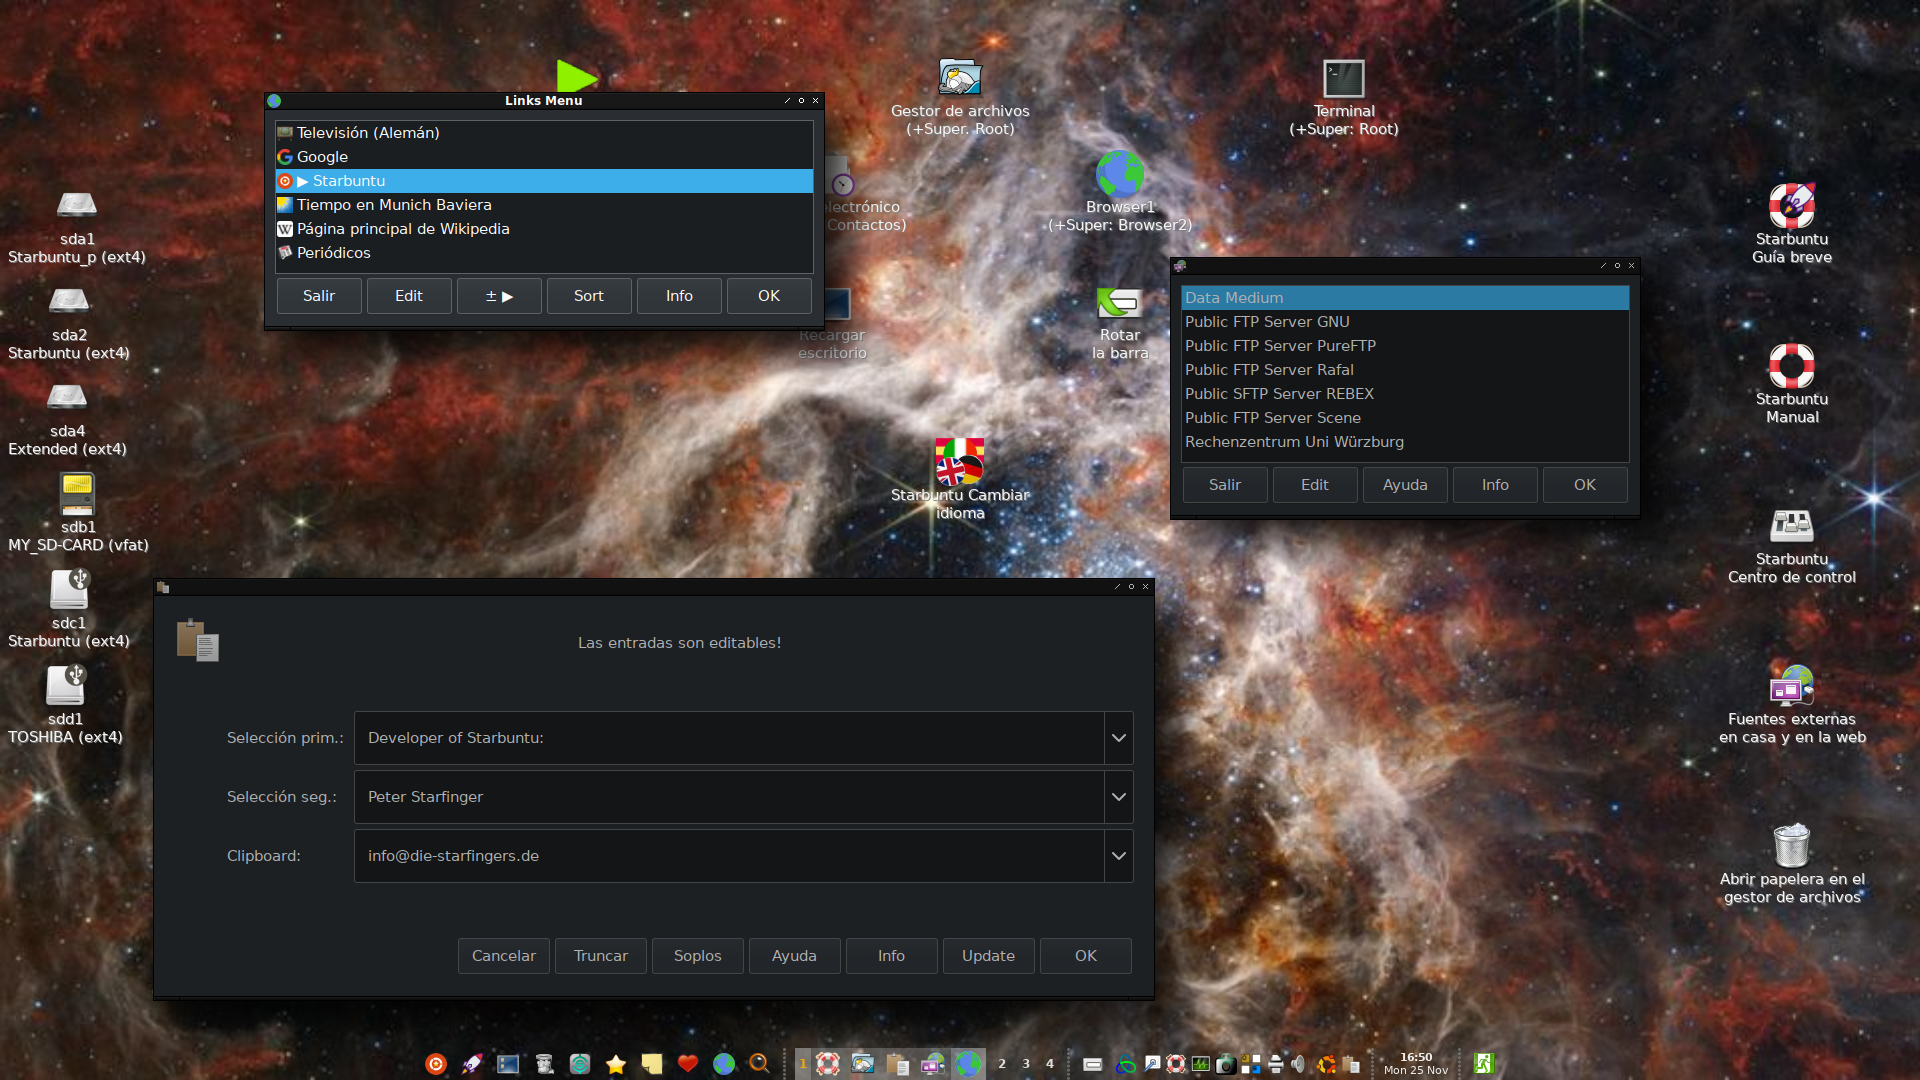This screenshot has height=1080, width=1920.
Task: Select Public FTP Server GNU entry
Action: [x=1405, y=322]
